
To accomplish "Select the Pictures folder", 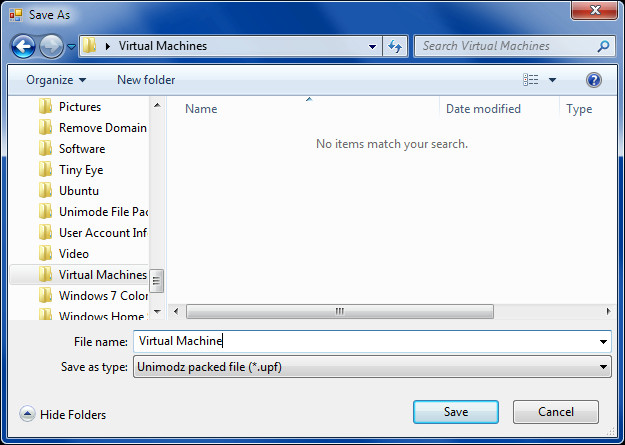I will [79, 107].
